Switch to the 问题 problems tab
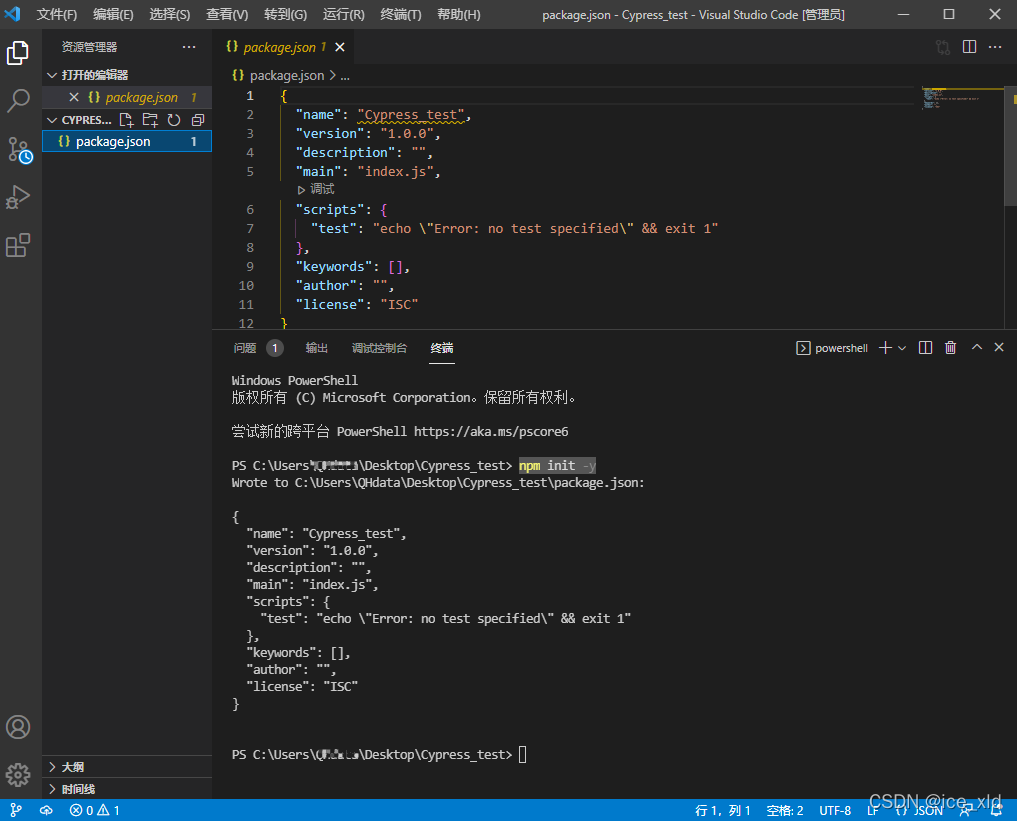The height and width of the screenshot is (821, 1017). 245,348
